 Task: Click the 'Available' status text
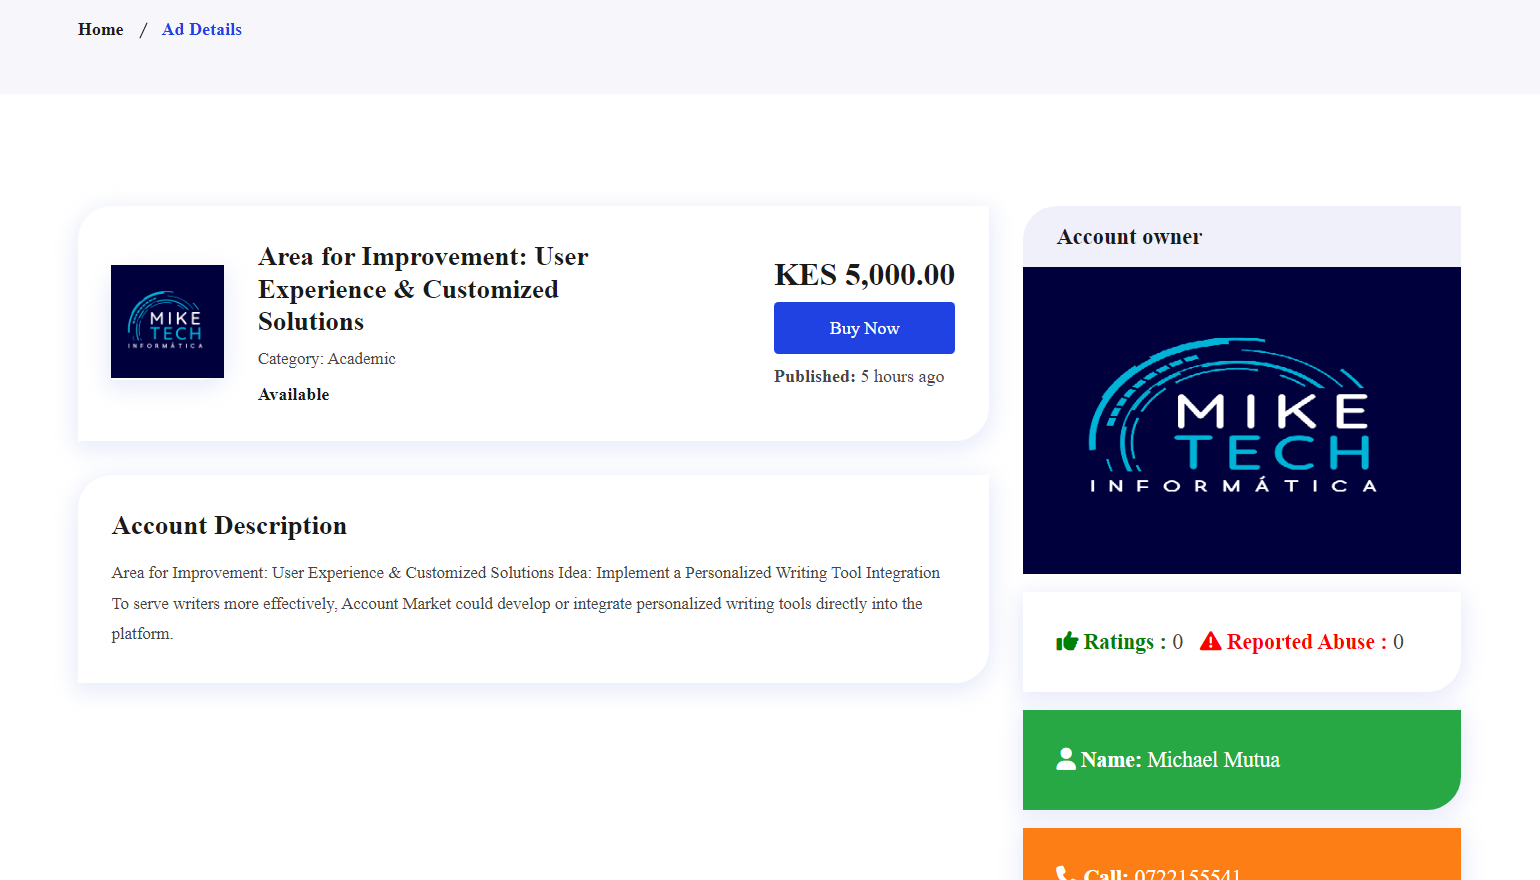[293, 395]
